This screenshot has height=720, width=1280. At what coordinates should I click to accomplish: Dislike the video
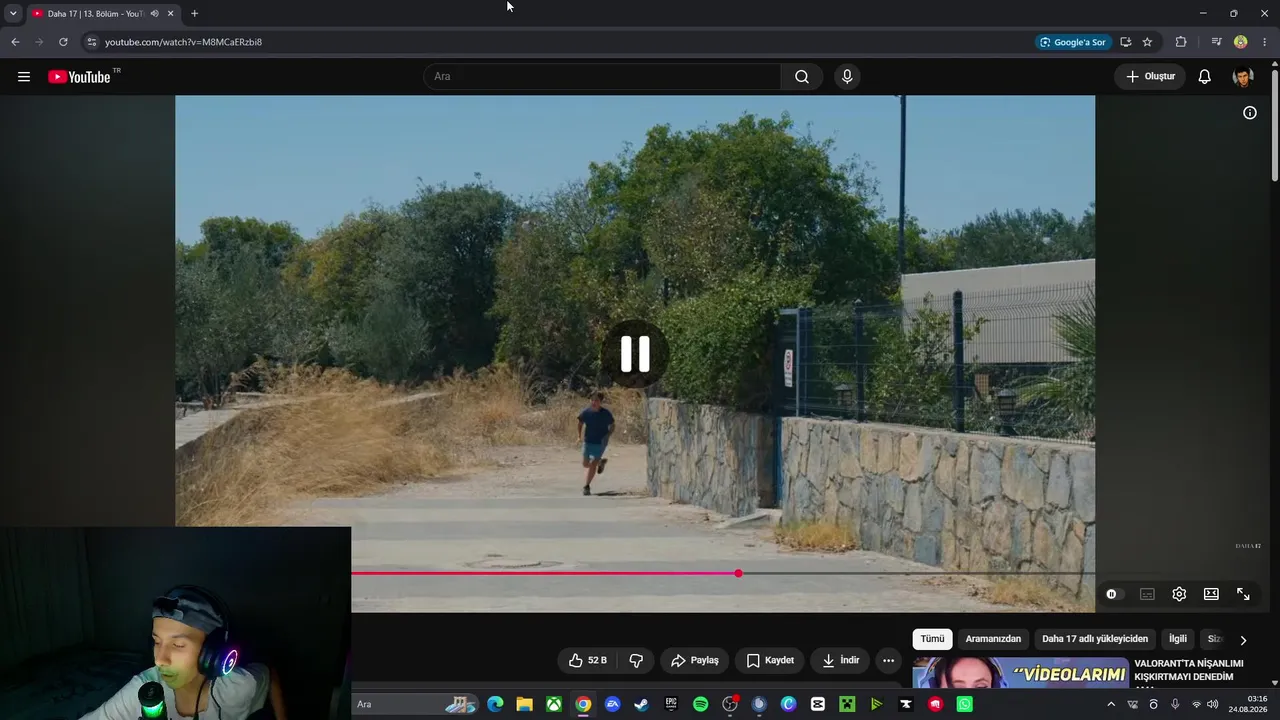[636, 660]
